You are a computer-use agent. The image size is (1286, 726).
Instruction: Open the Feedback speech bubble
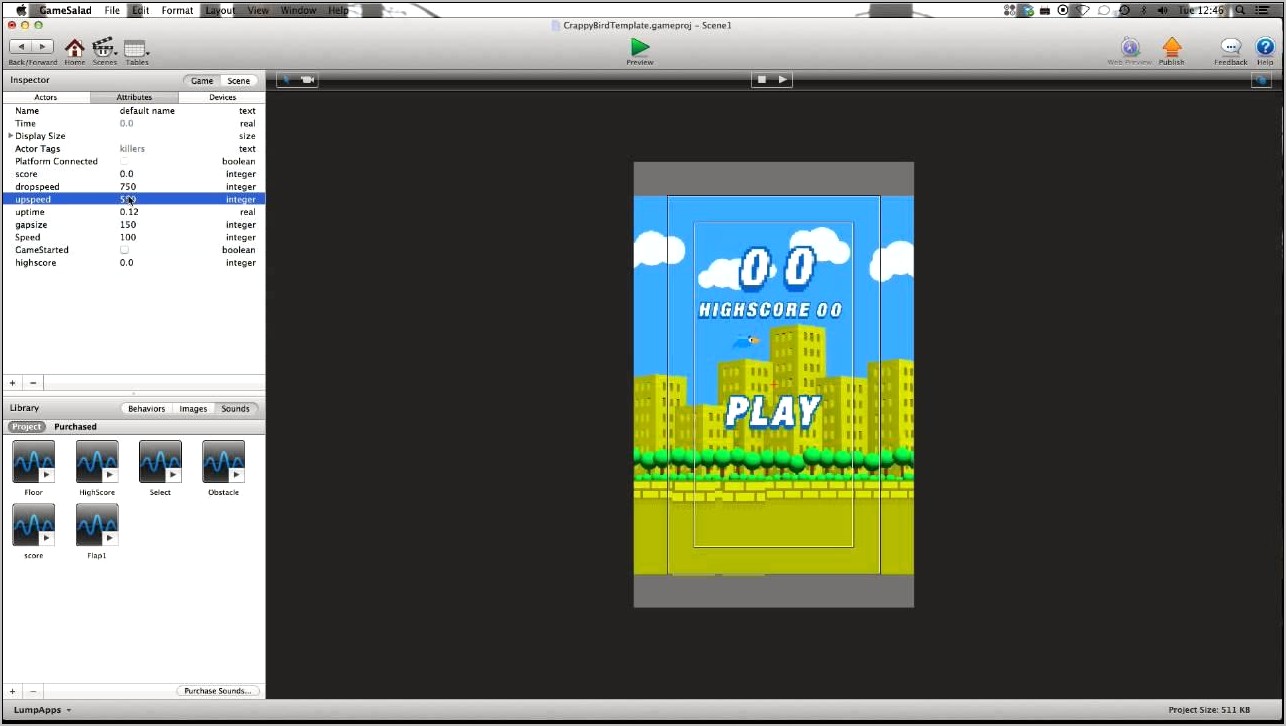(x=1231, y=47)
